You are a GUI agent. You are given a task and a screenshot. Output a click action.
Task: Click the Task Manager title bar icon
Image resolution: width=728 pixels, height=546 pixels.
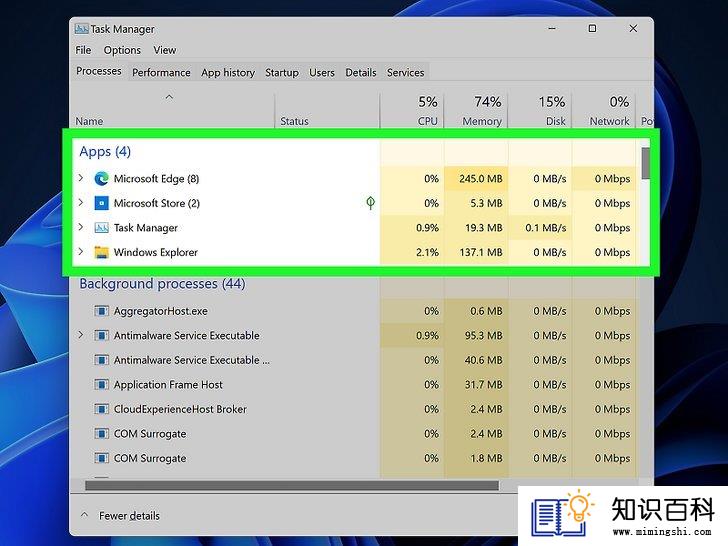[x=81, y=29]
